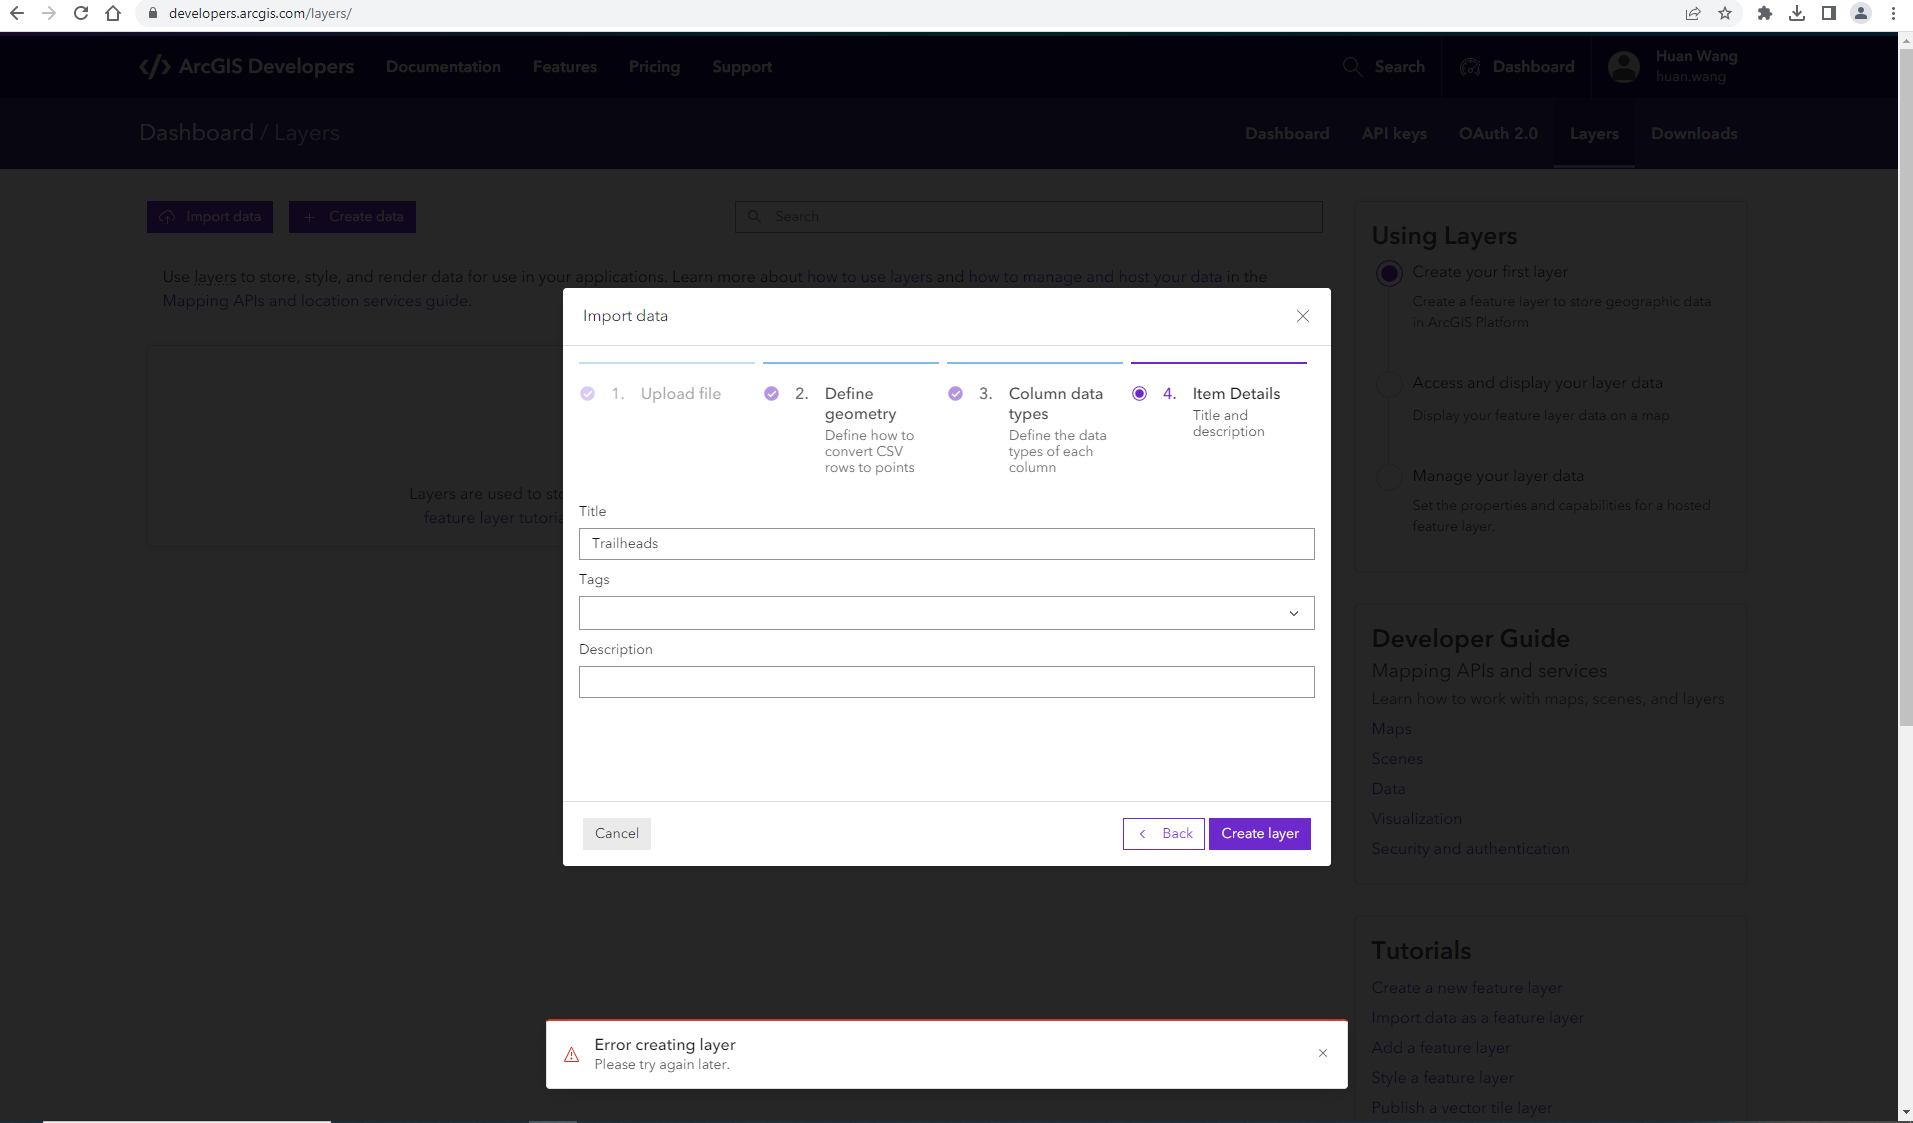Go to browser home page

(x=113, y=13)
